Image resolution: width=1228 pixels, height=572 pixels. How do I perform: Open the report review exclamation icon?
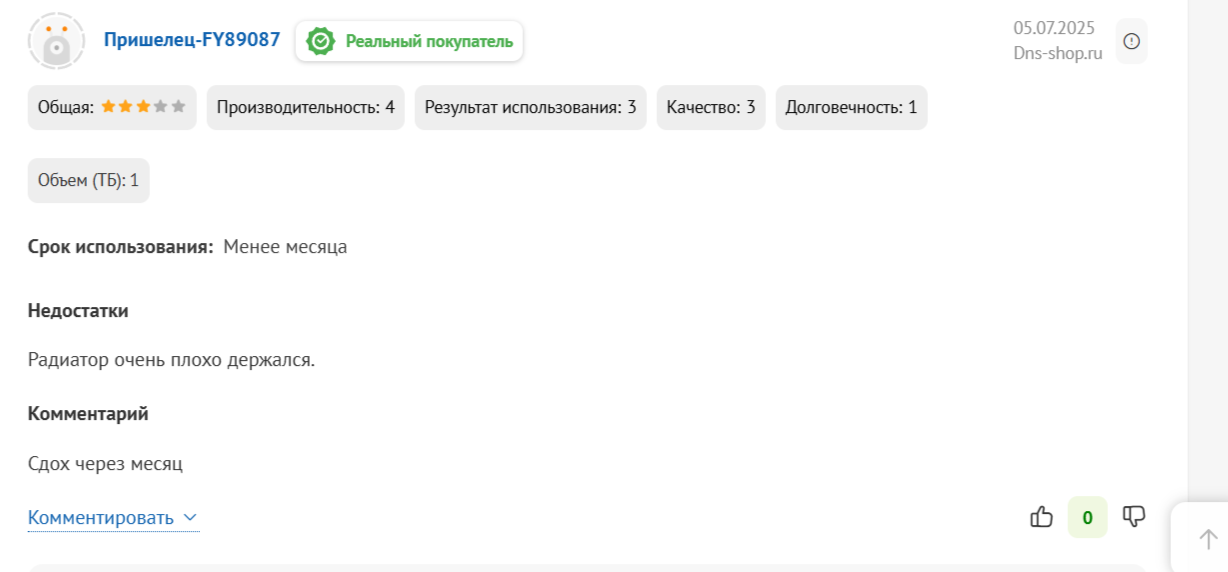pyautogui.click(x=1131, y=41)
